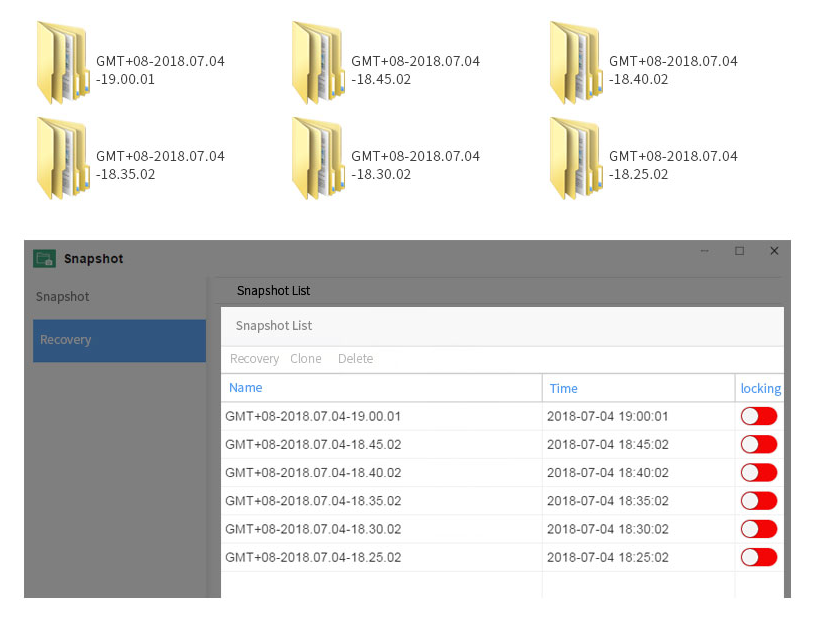Toggle locking for snapshot 18.30.02
The image size is (820, 620).
[759, 529]
